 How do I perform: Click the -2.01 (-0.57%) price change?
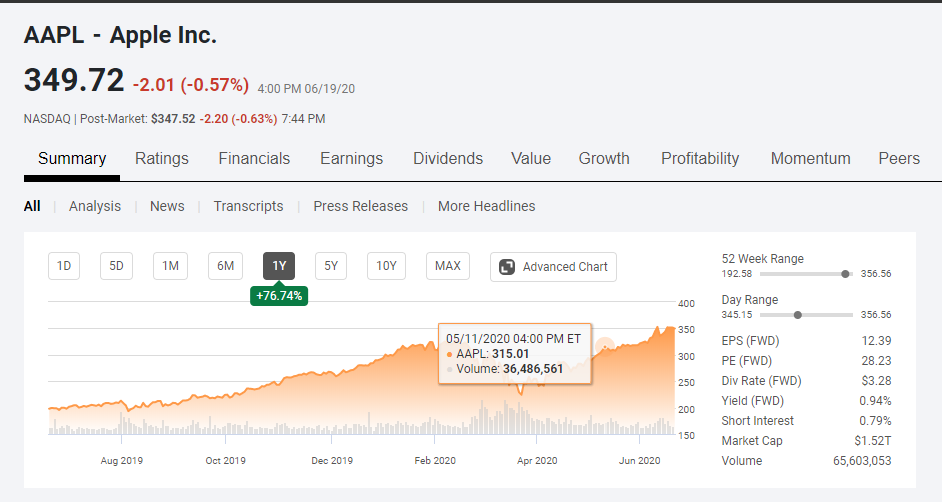coord(190,85)
